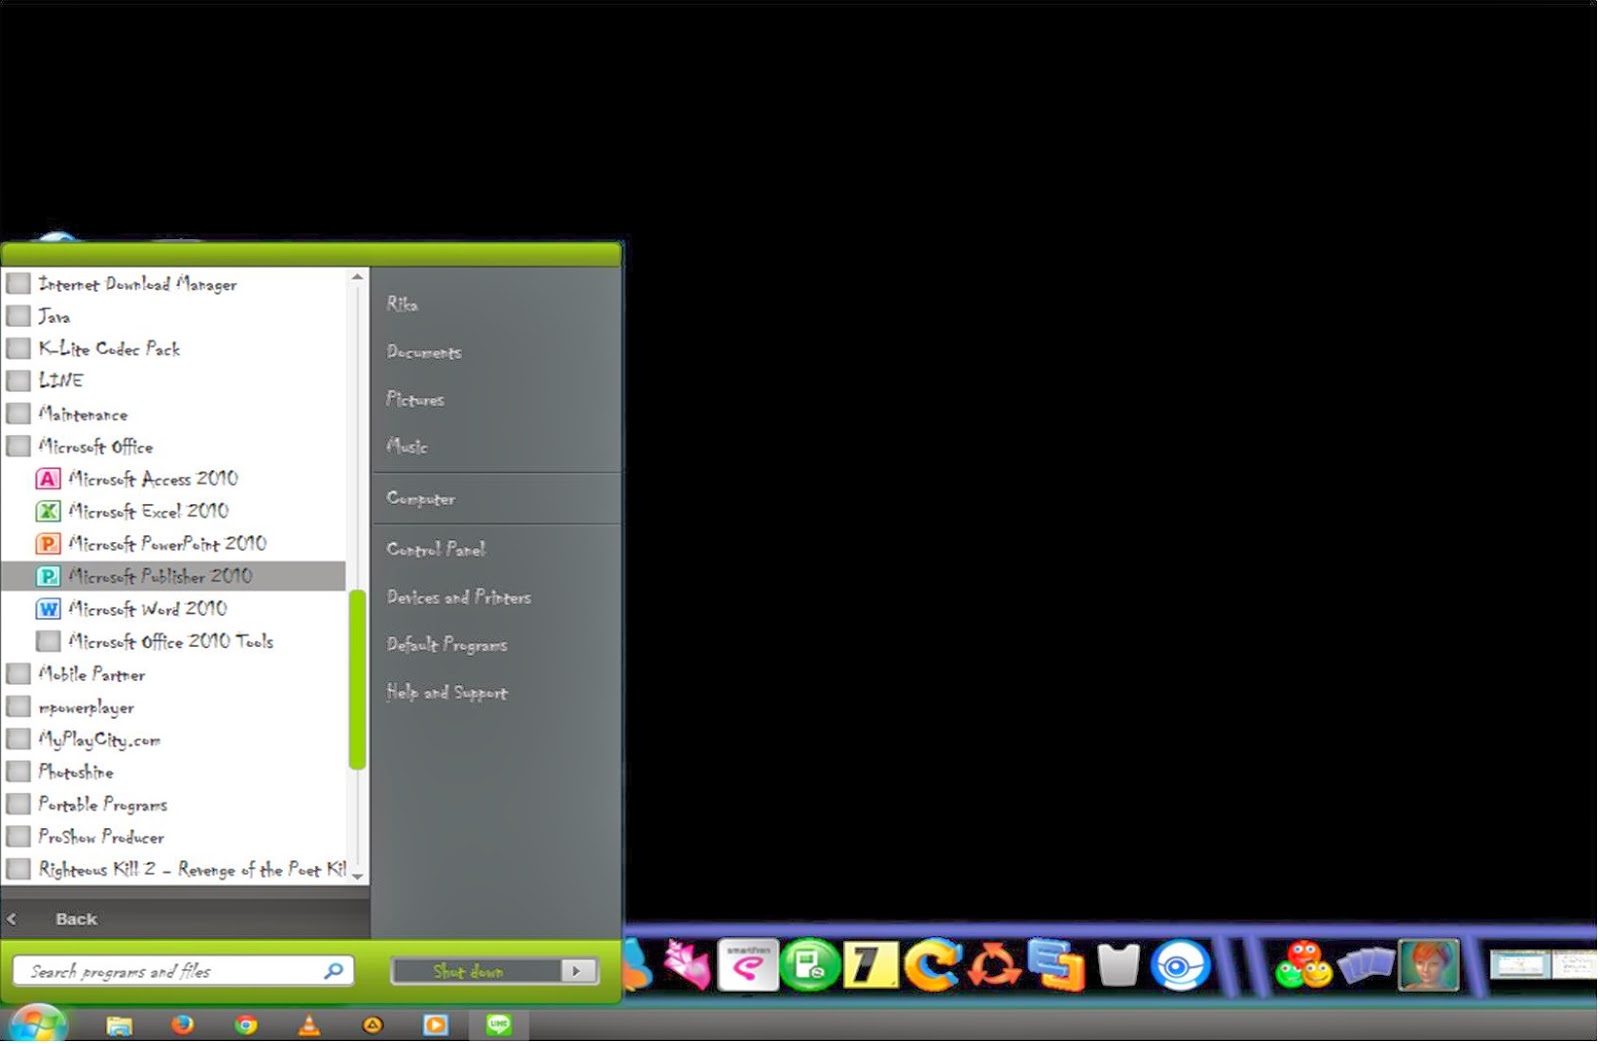Screen dimensions: 1600x1044
Task: Launch Google Chrome from the taskbar
Action: click(x=246, y=1025)
